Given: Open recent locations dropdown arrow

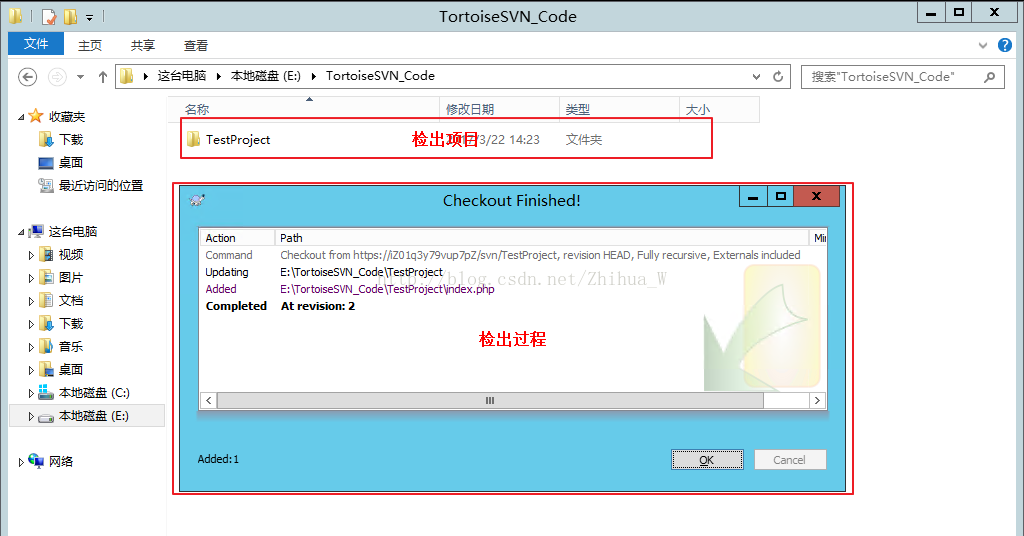Looking at the screenshot, I should click(80, 77).
